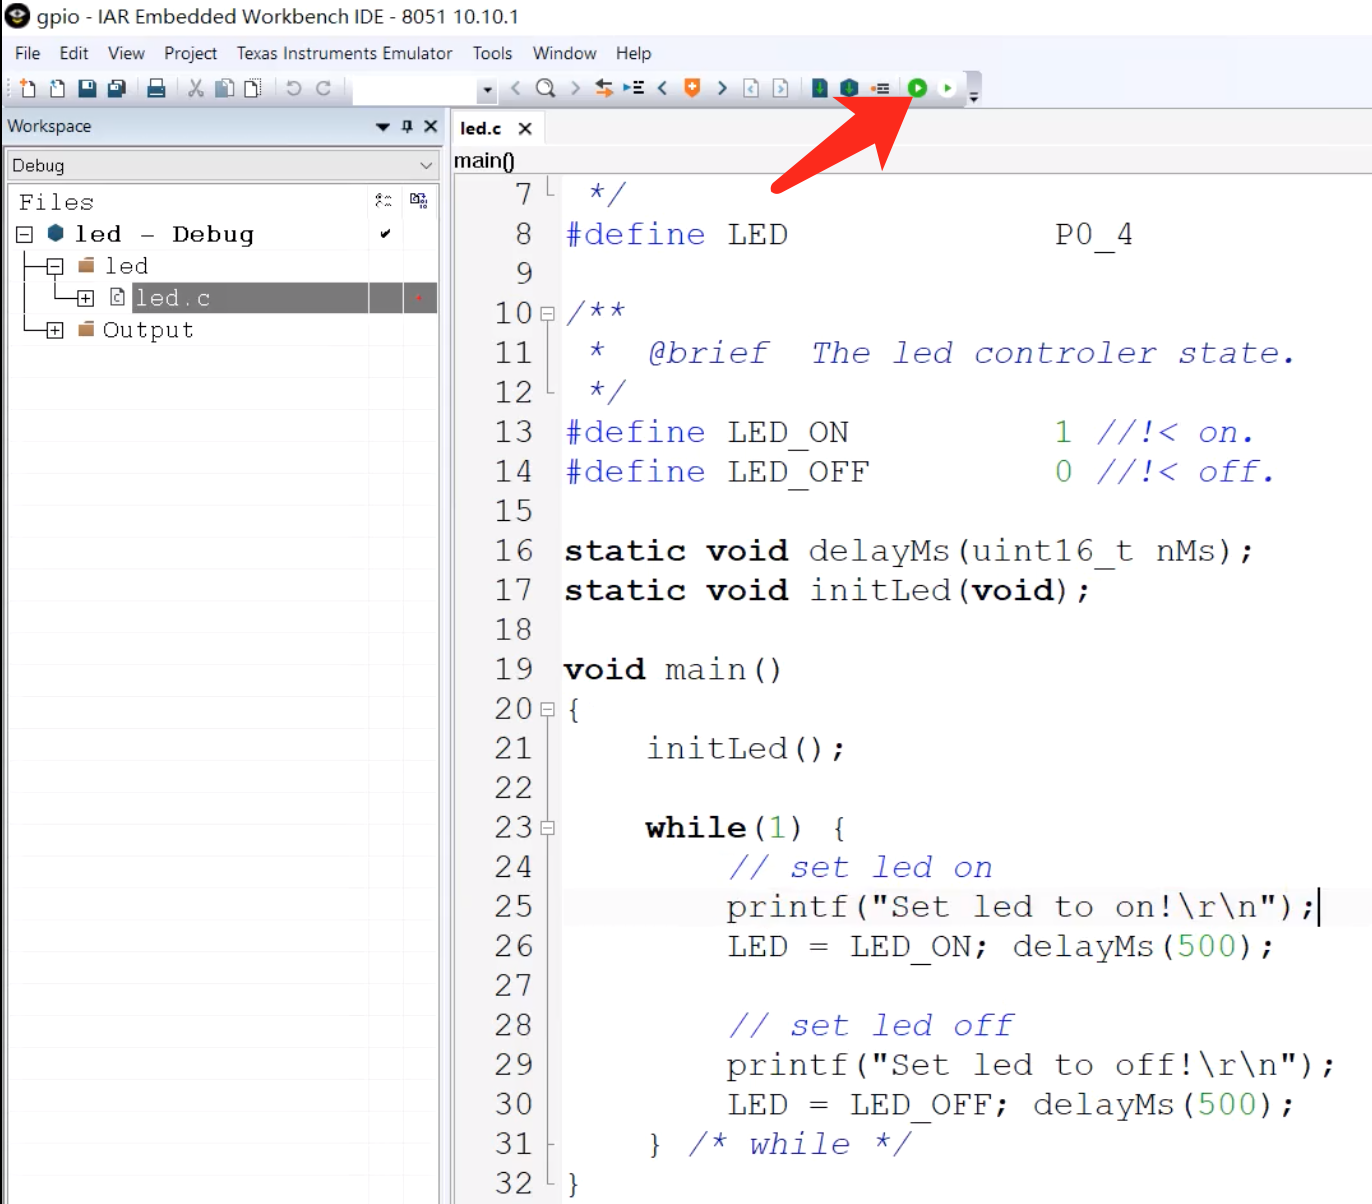Click line number 19 in gutter
Image resolution: width=1372 pixels, height=1204 pixels.
point(514,669)
